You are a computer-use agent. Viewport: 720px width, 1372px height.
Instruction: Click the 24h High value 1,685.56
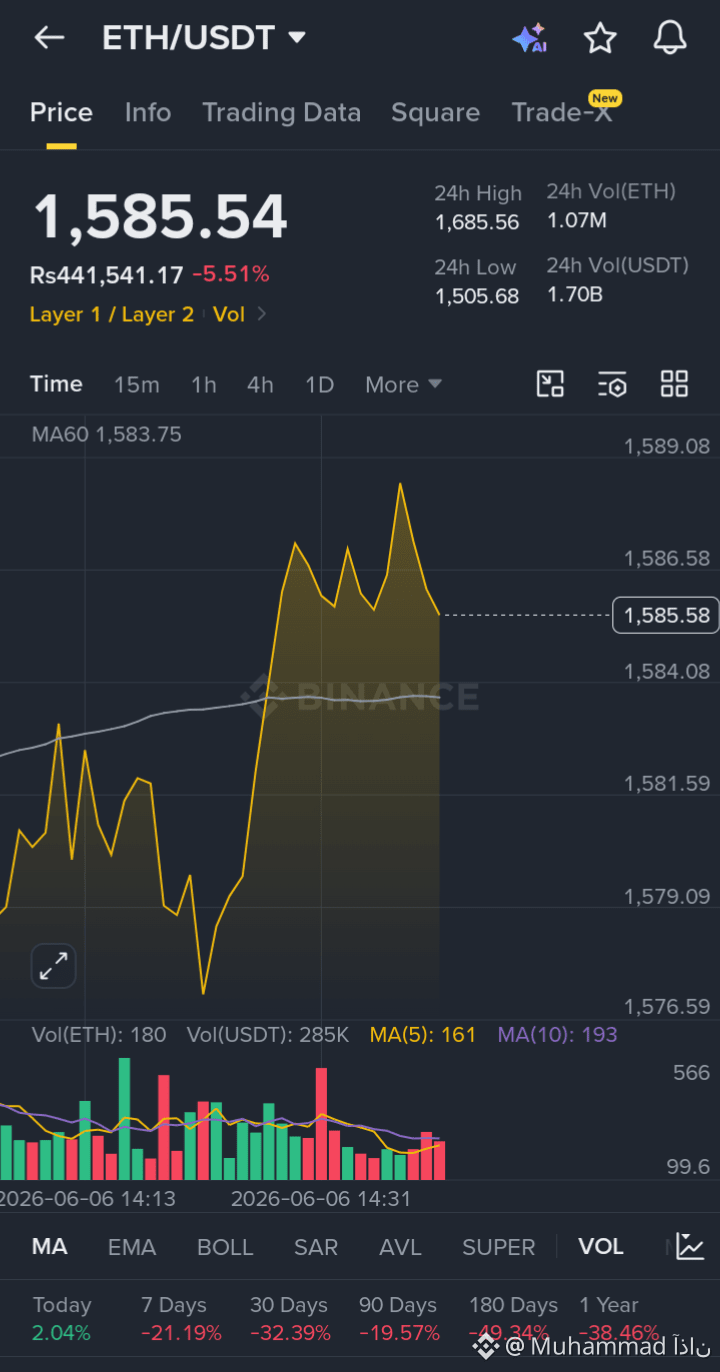(x=477, y=222)
